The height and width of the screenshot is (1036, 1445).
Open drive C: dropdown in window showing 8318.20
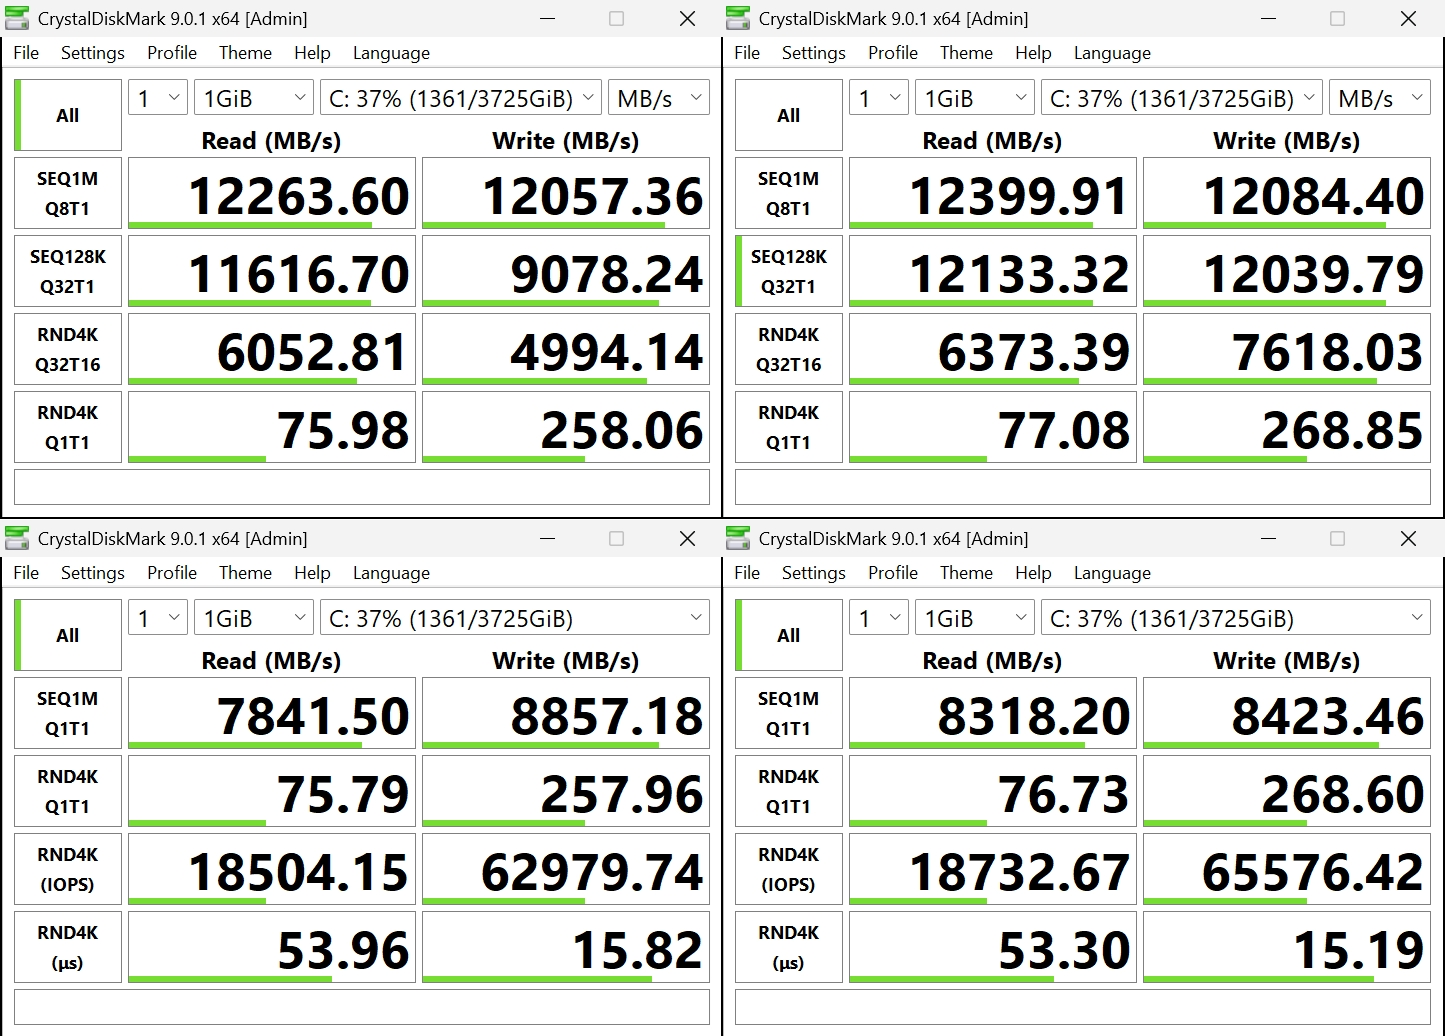1236,618
